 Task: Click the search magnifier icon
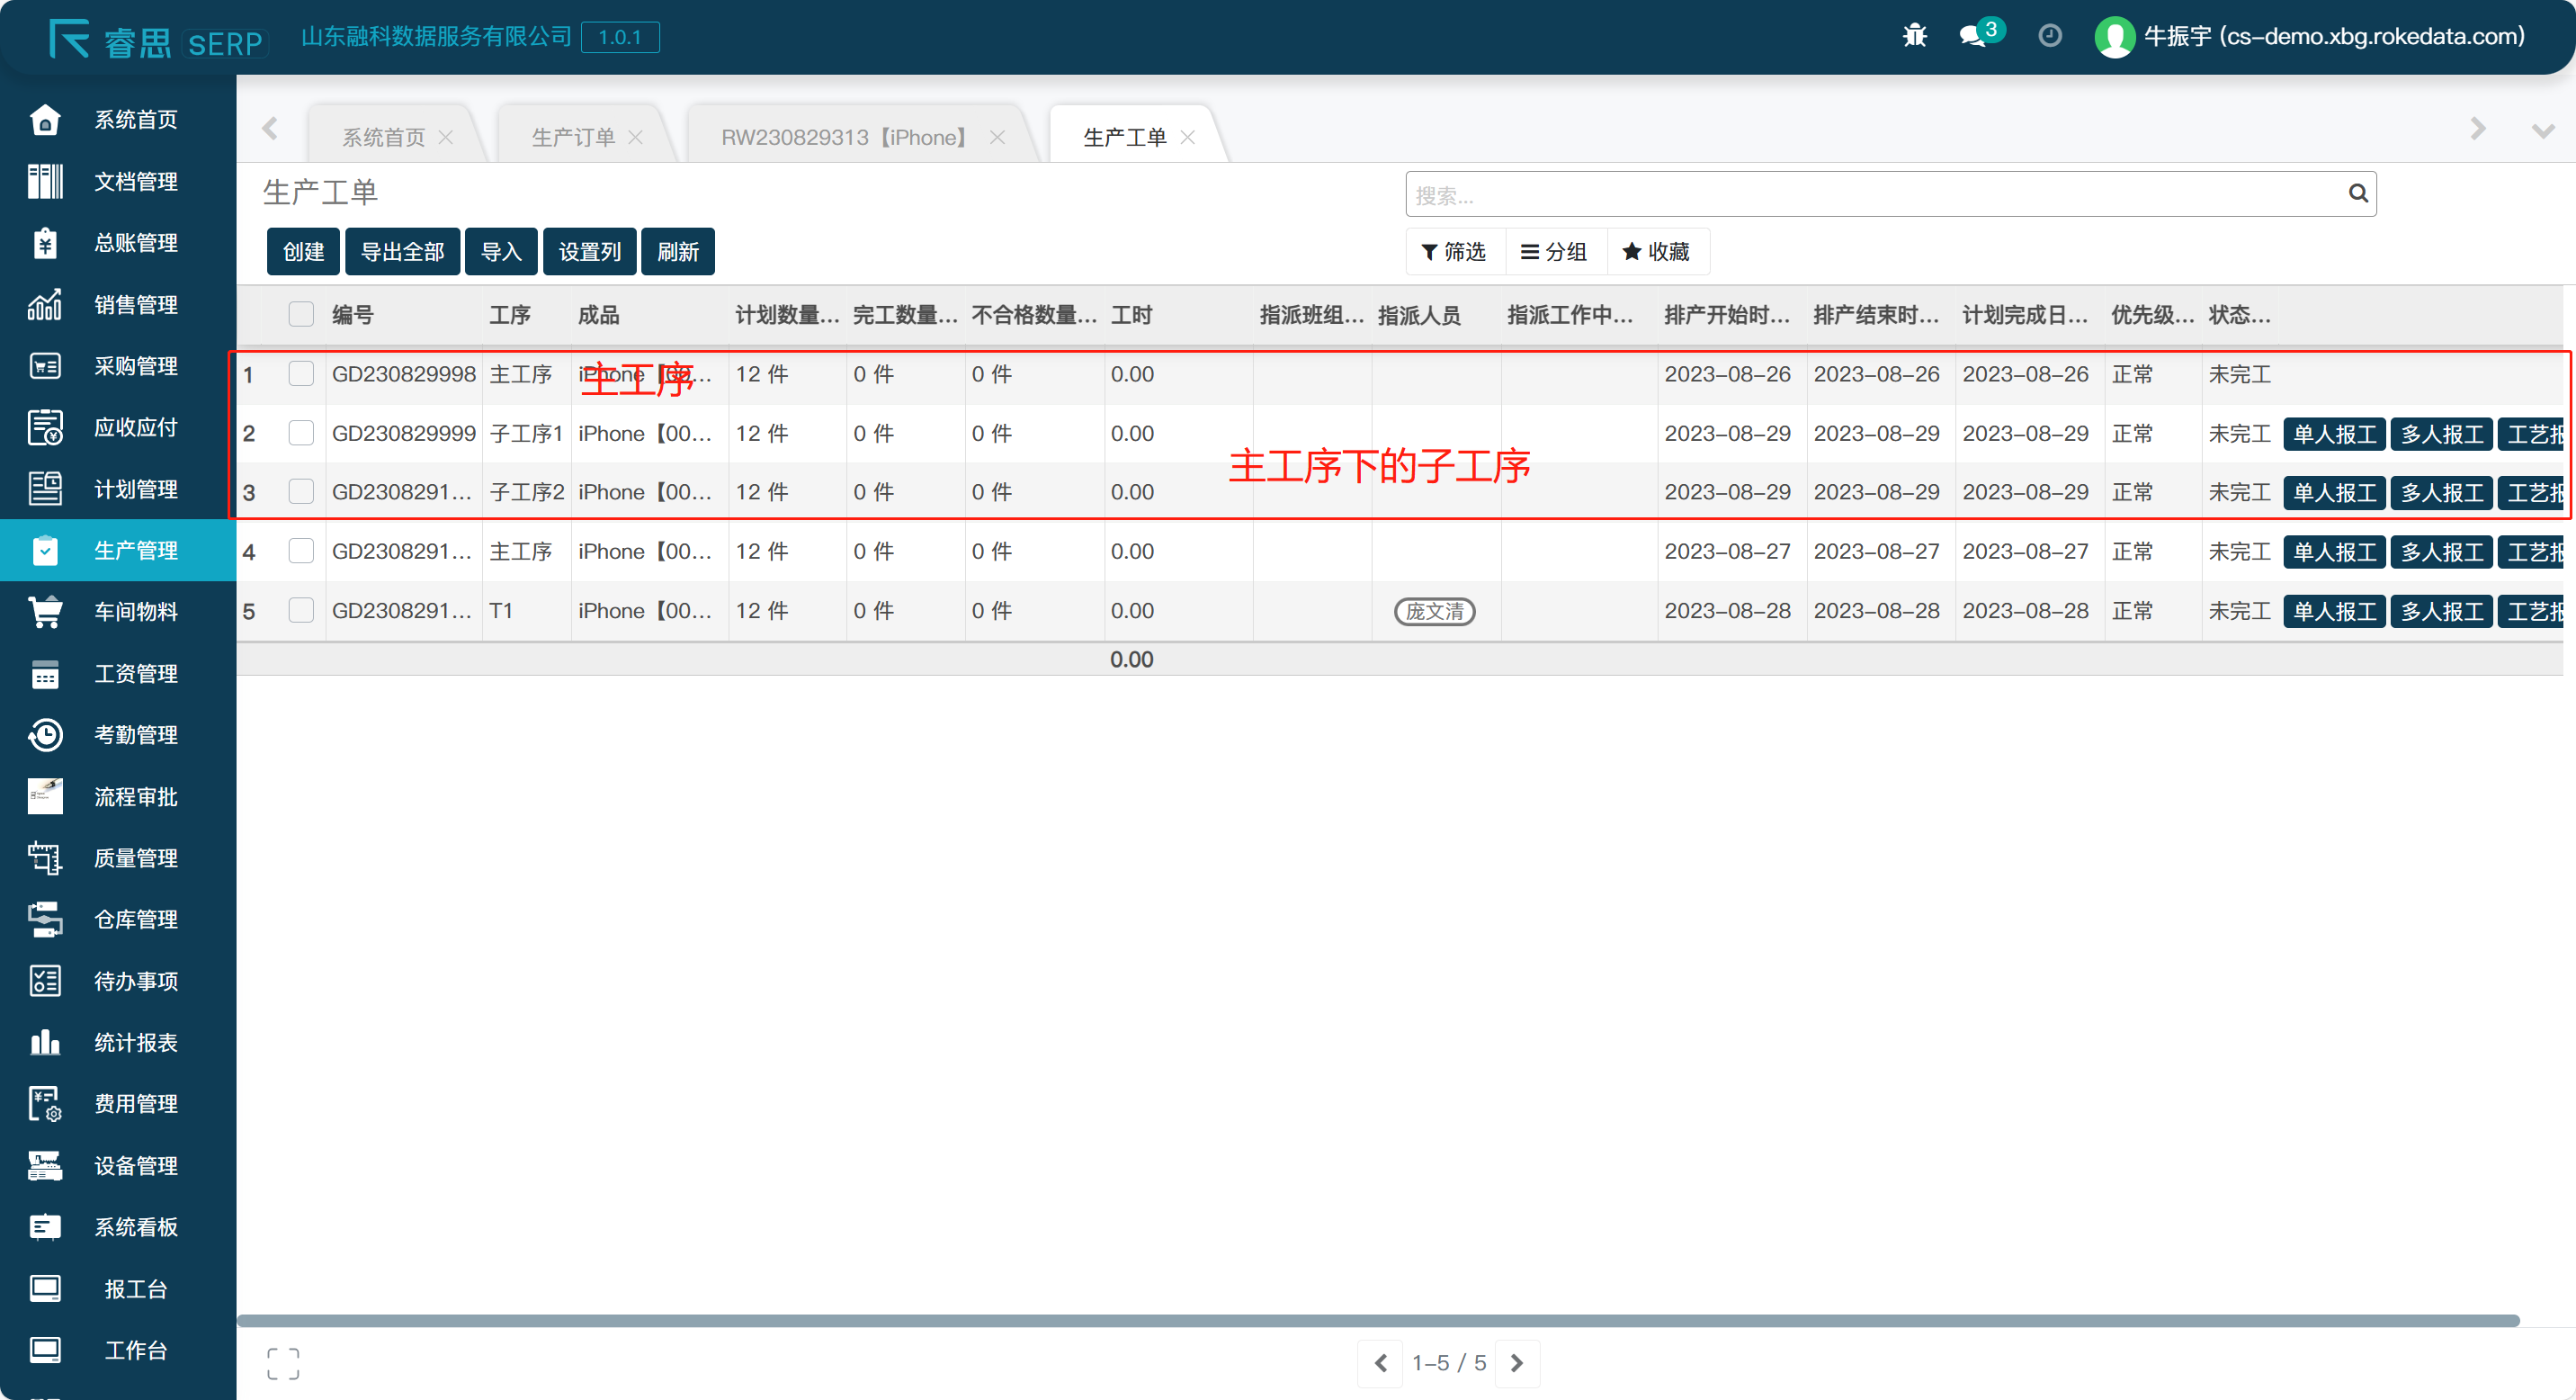pyautogui.click(x=2357, y=194)
